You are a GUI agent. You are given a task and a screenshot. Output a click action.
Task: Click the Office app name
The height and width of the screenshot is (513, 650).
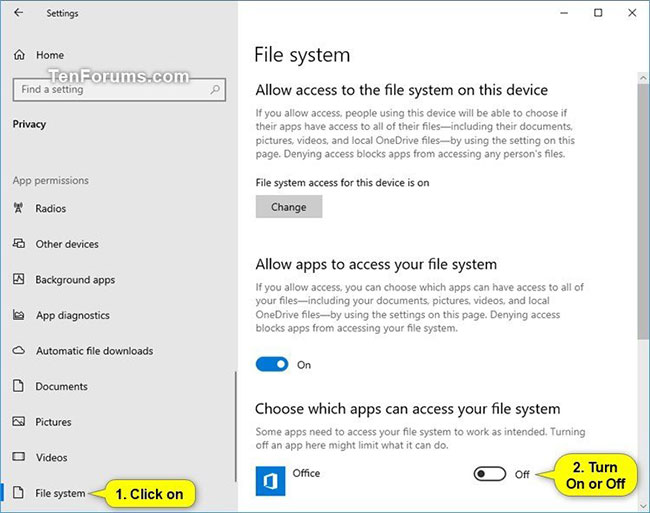tap(306, 473)
